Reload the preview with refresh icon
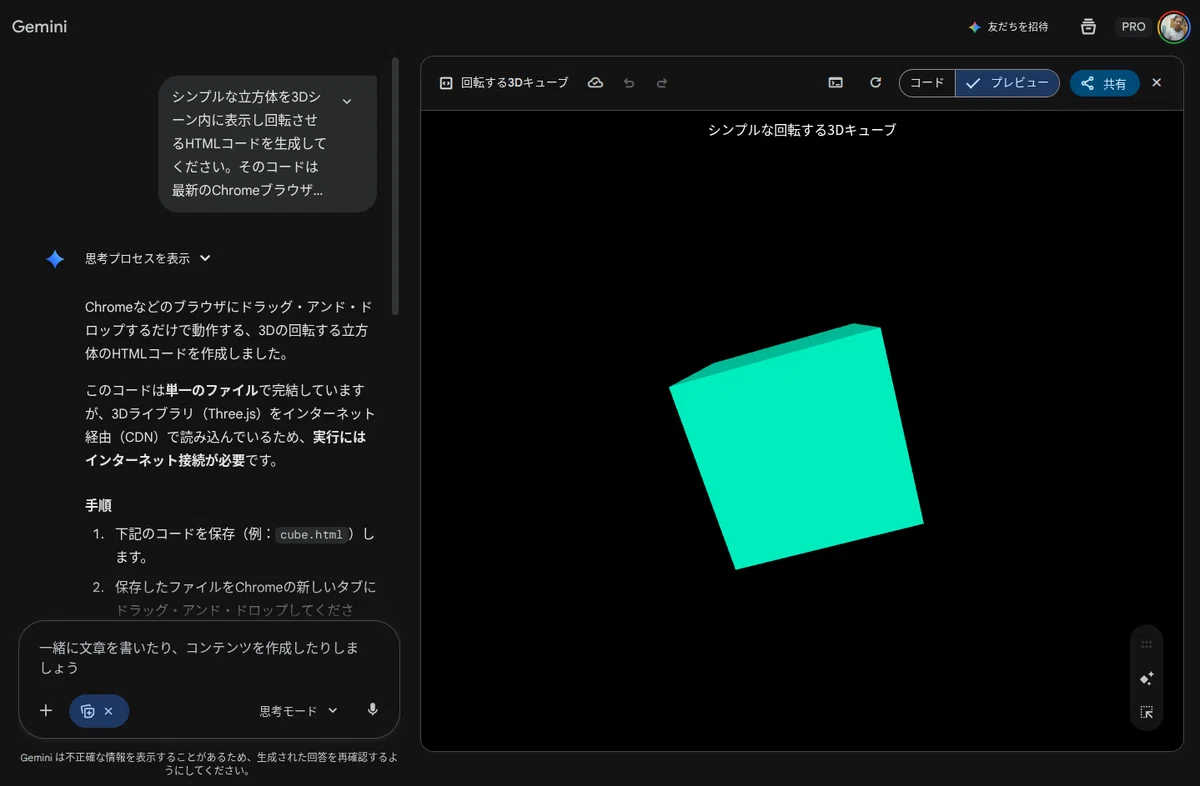Image resolution: width=1200 pixels, height=786 pixels. coord(876,83)
